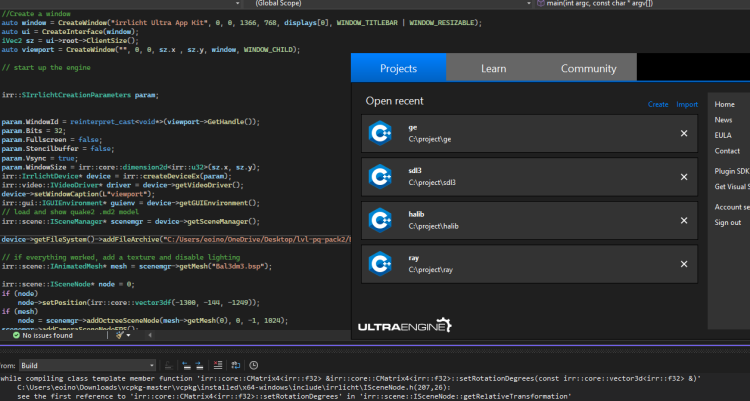Click the 'see the first reference' output line
Viewport: 750px width, 401px height.
coord(294,396)
